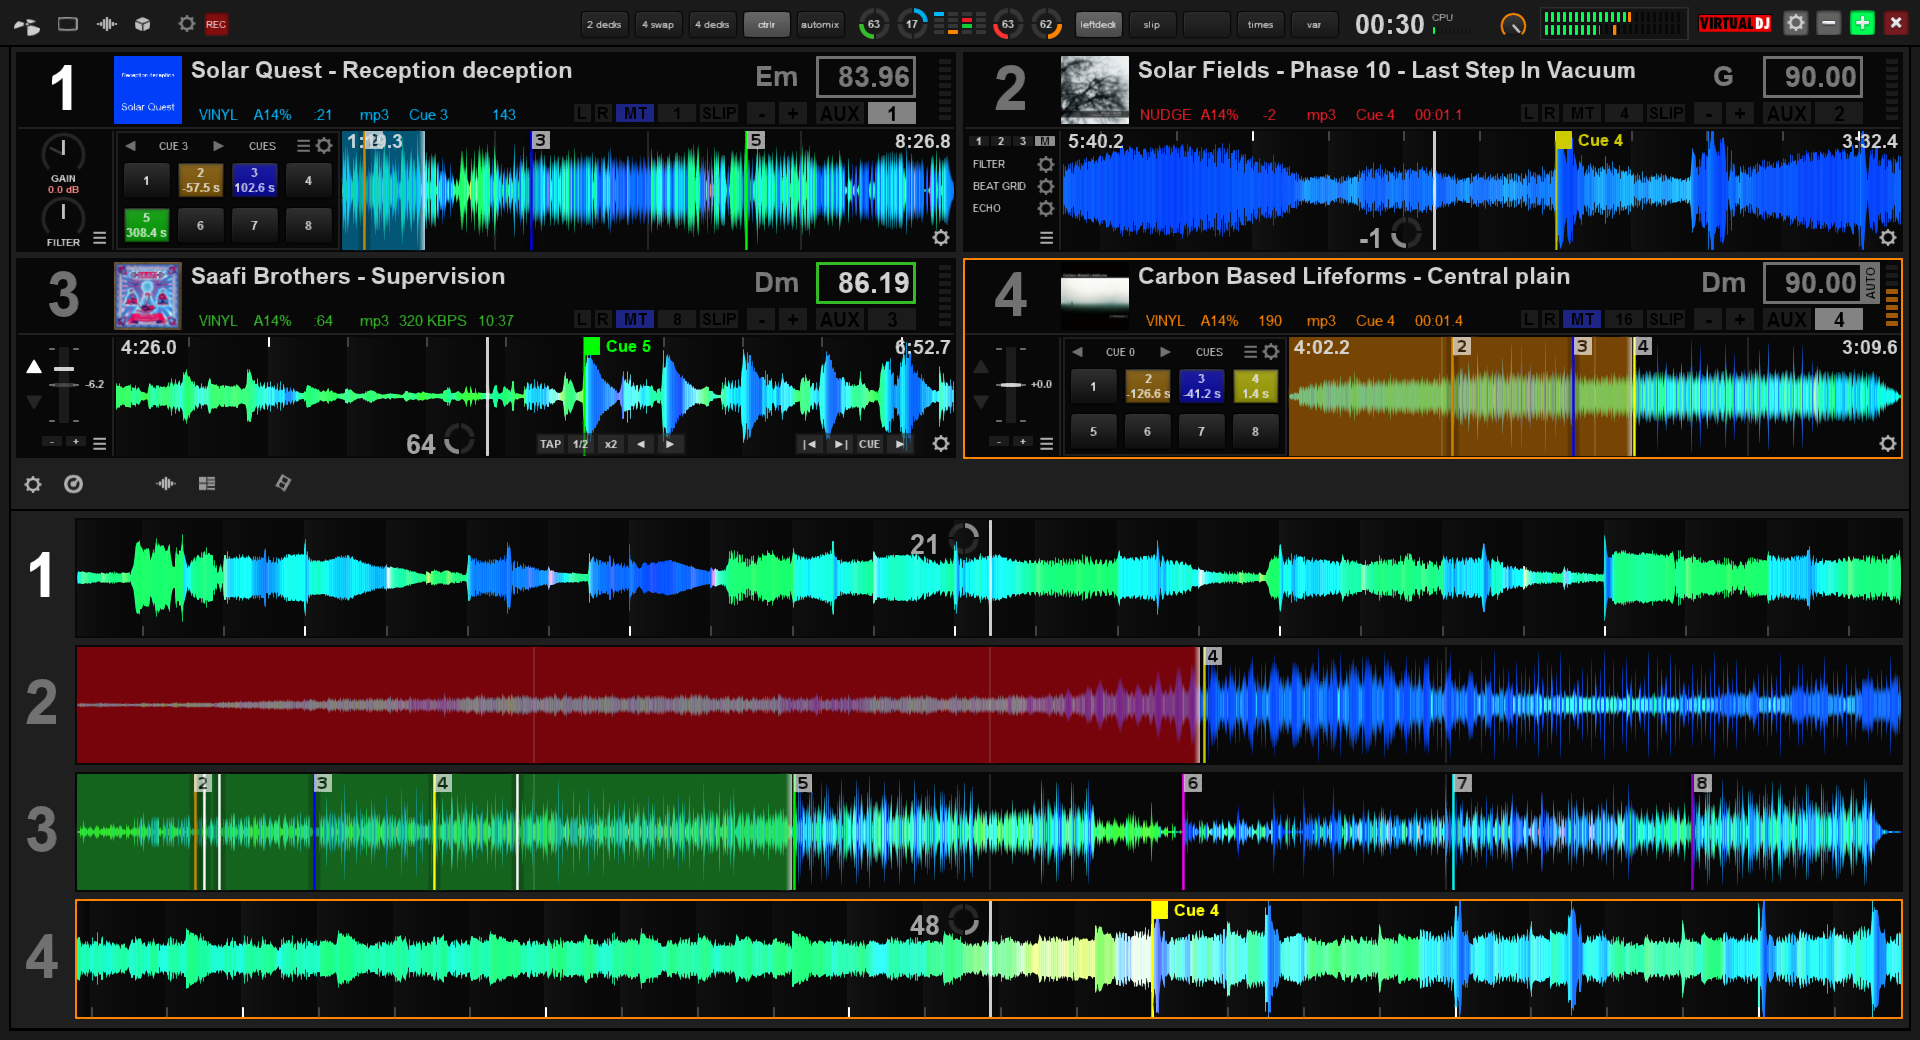
Task: Open the gear beside deck 2 BEAT GRID
Action: pos(1045,186)
